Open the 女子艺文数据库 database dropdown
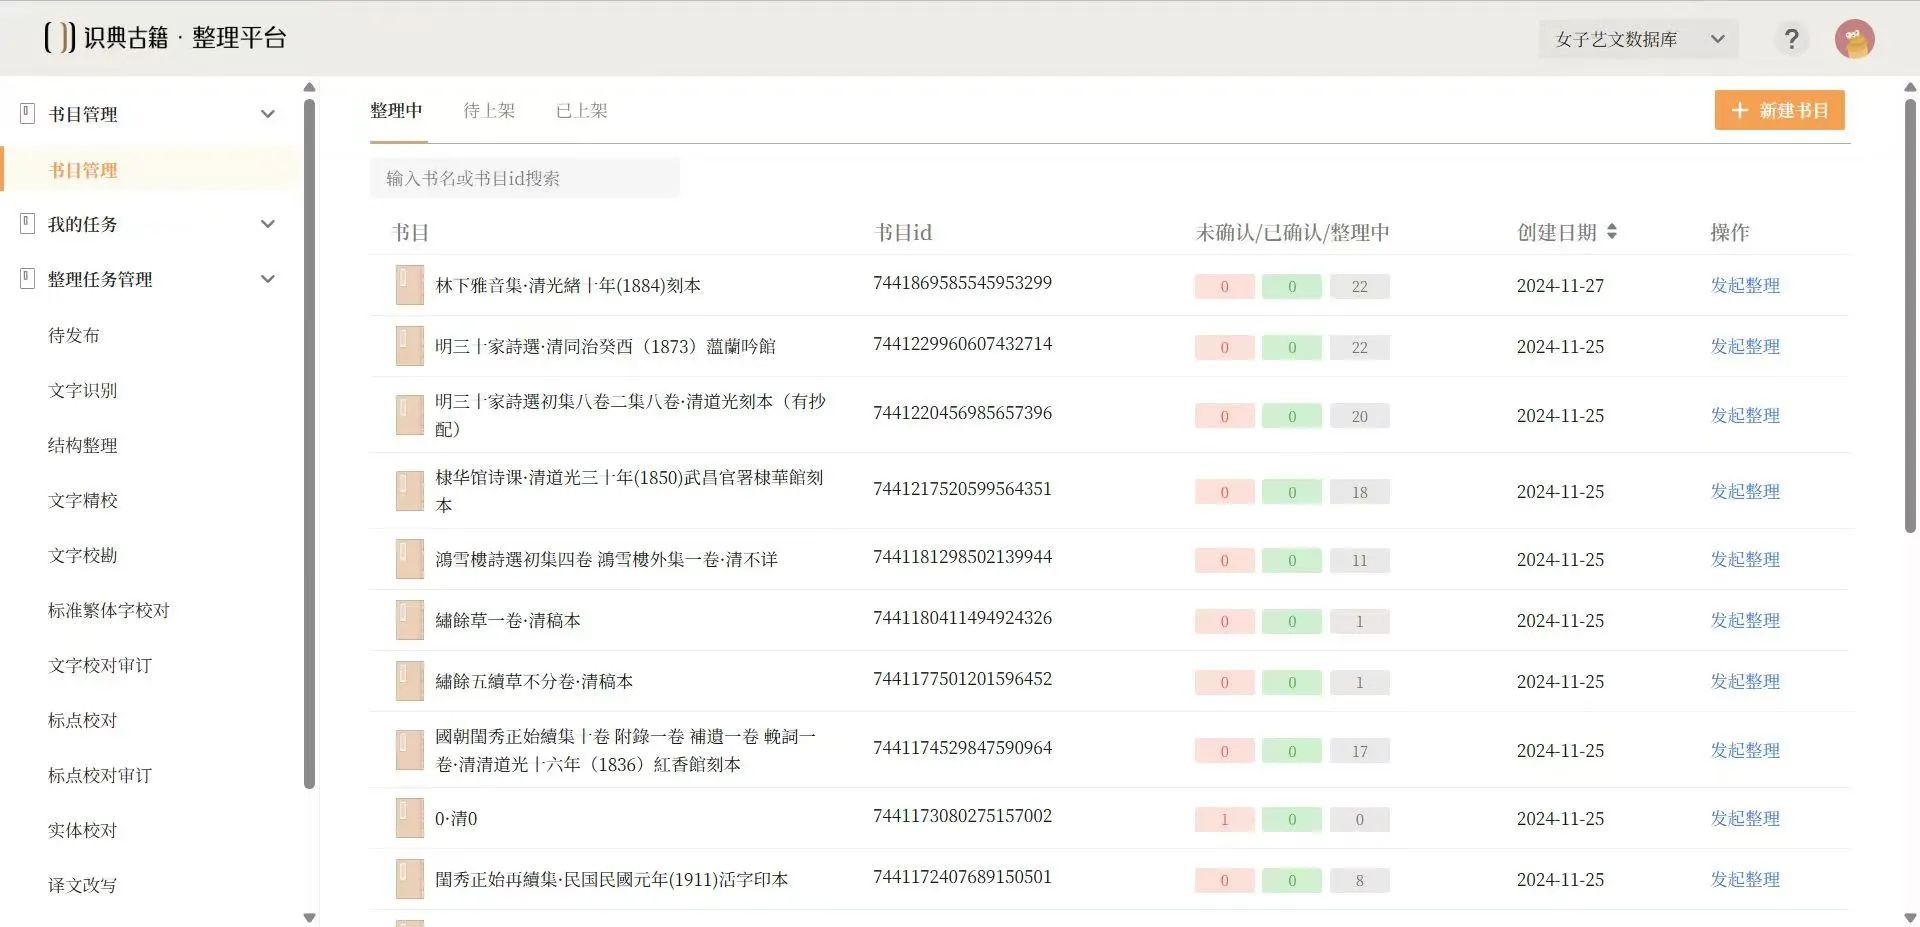The image size is (1920, 927). coord(1638,39)
